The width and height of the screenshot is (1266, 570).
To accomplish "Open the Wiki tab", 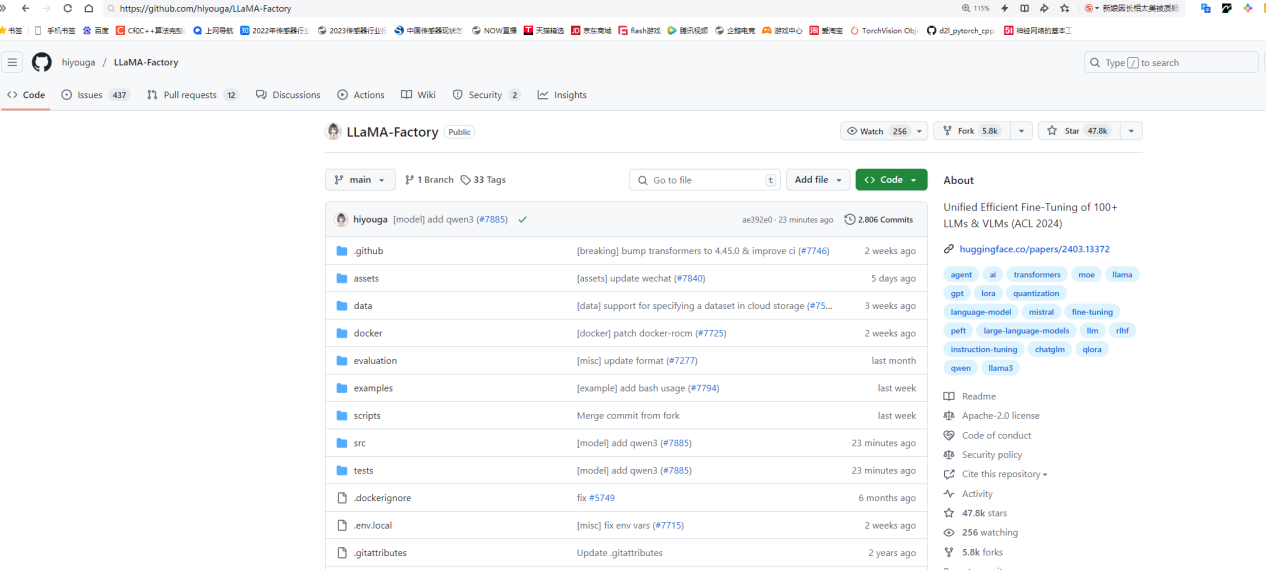I will coord(418,95).
